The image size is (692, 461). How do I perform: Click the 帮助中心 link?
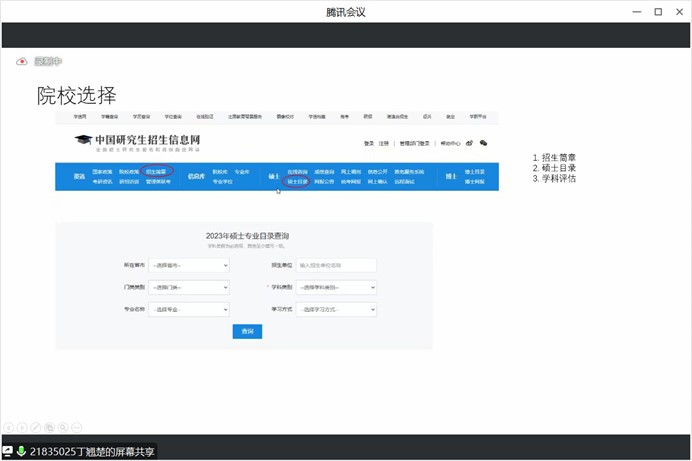click(450, 143)
